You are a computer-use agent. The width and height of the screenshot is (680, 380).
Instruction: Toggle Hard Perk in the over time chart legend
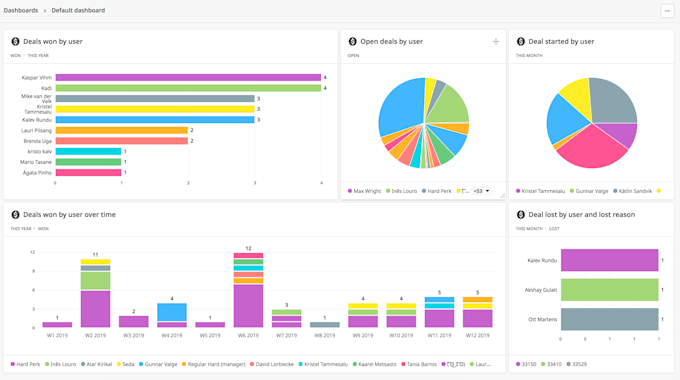click(x=25, y=364)
